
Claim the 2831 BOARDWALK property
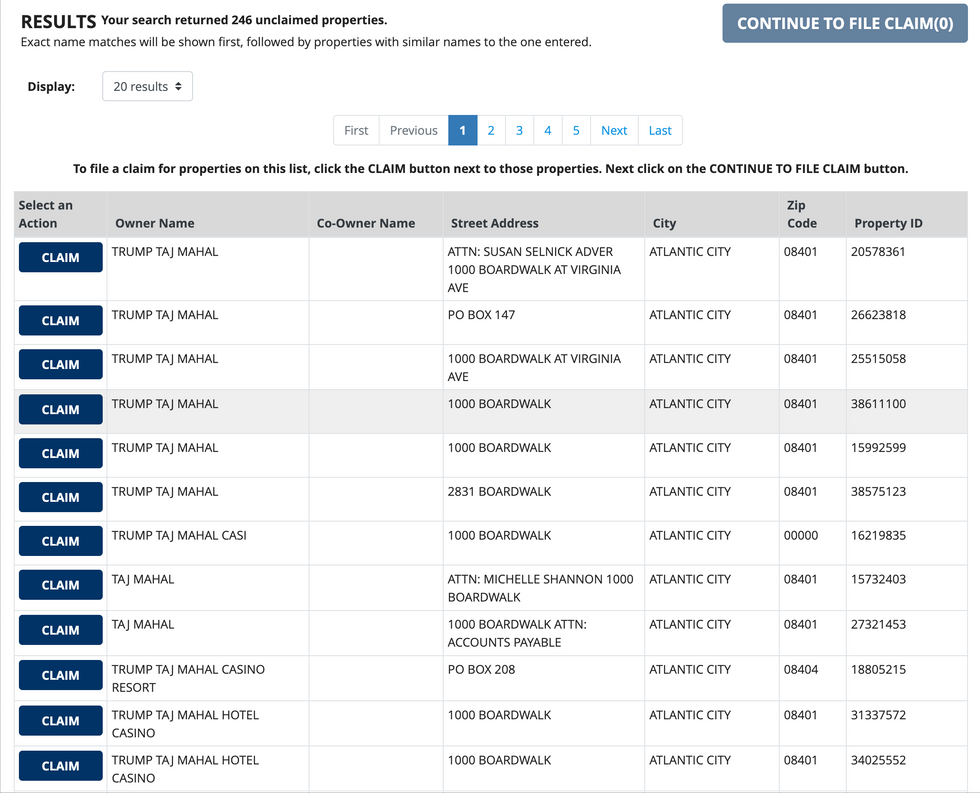click(x=61, y=497)
